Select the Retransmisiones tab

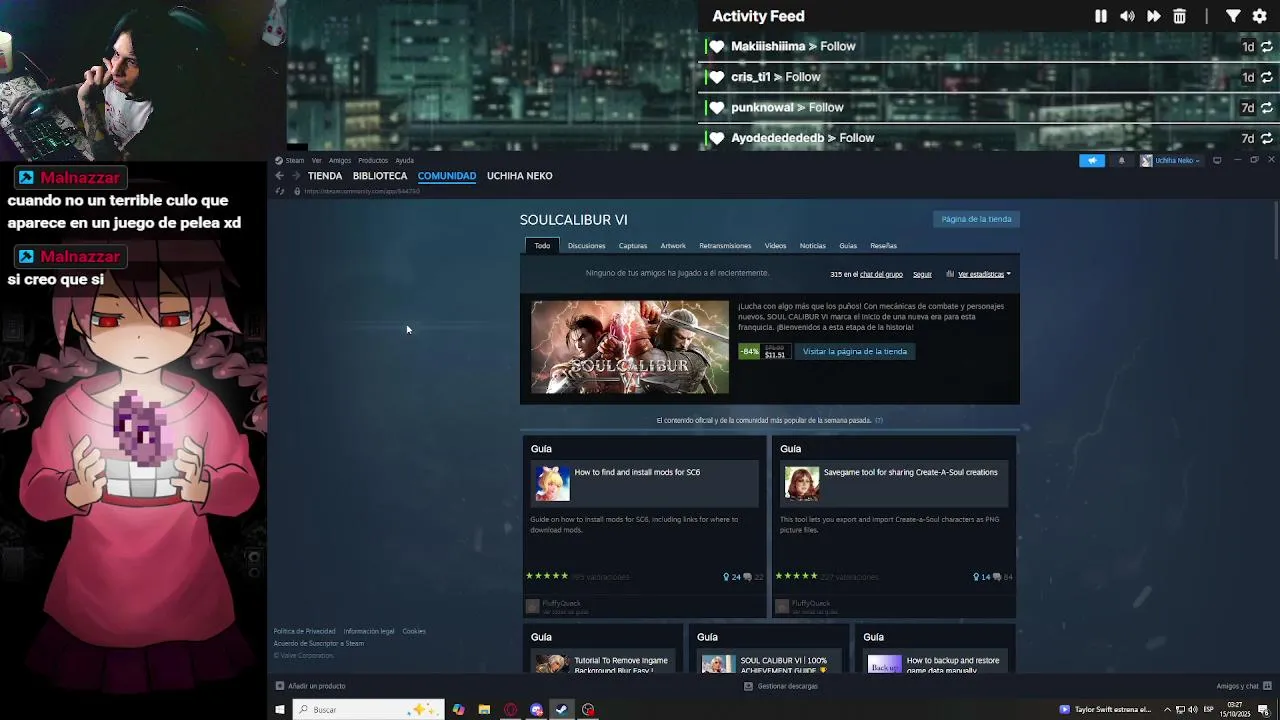[x=725, y=246]
